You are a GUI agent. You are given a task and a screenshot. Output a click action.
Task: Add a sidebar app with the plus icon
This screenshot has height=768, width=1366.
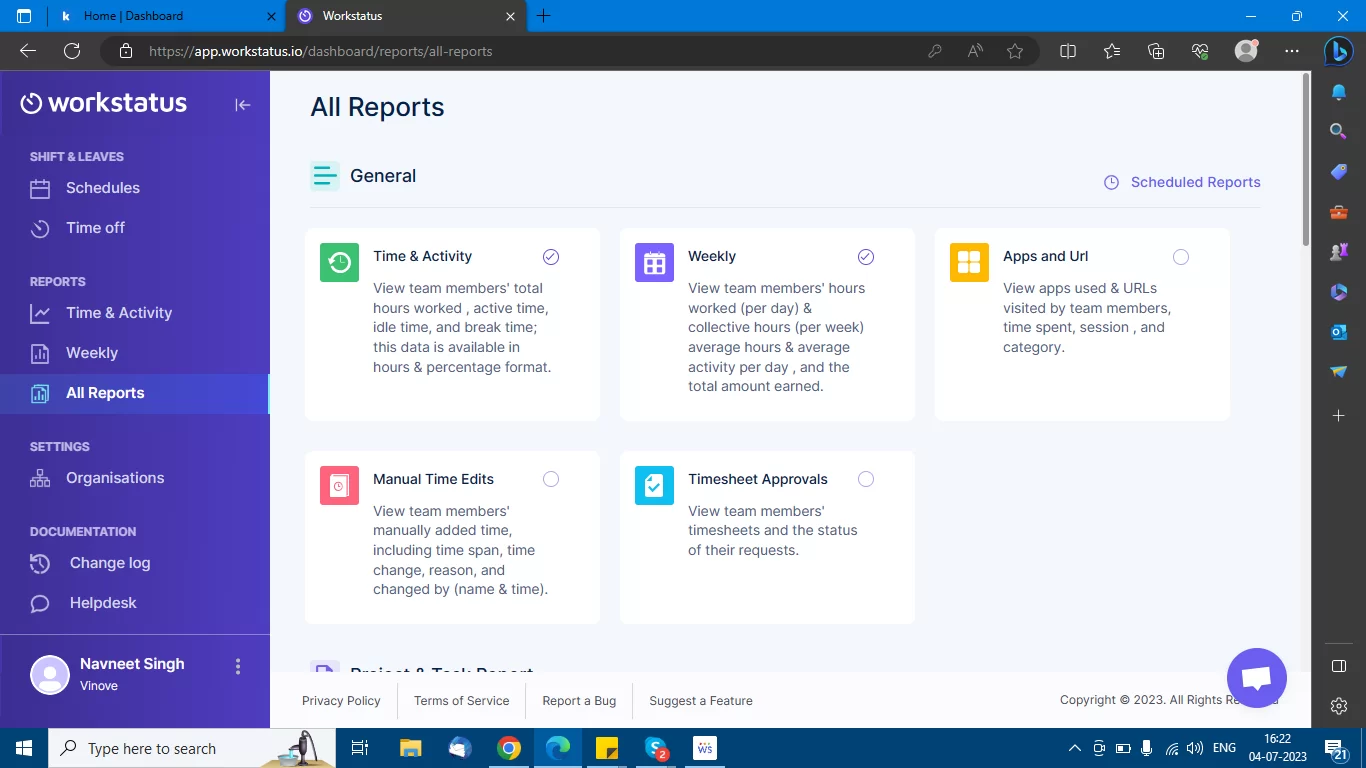tap(1338, 415)
